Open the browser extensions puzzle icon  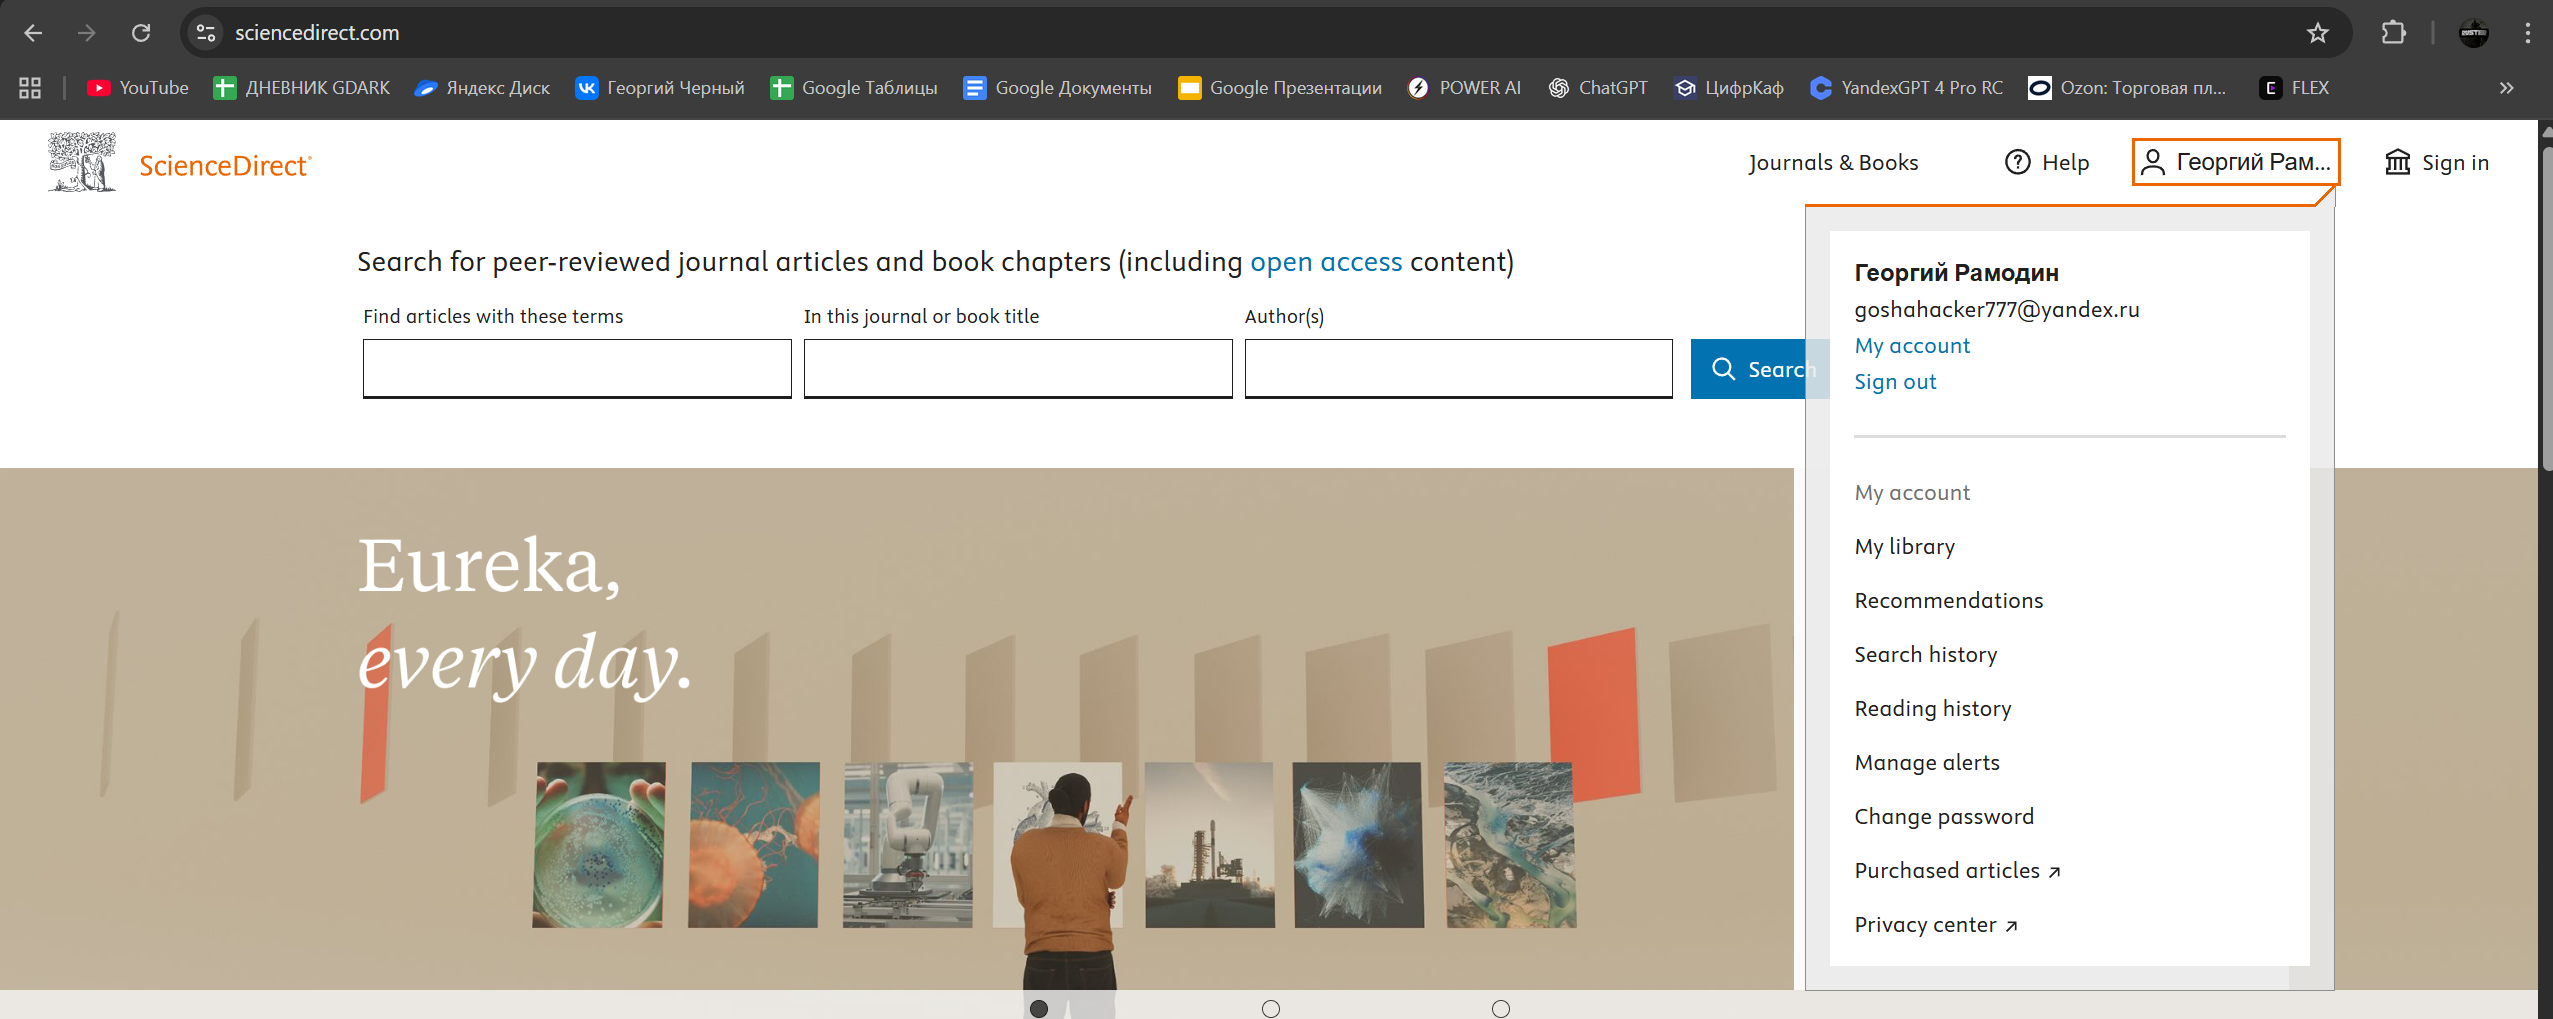pos(2393,33)
